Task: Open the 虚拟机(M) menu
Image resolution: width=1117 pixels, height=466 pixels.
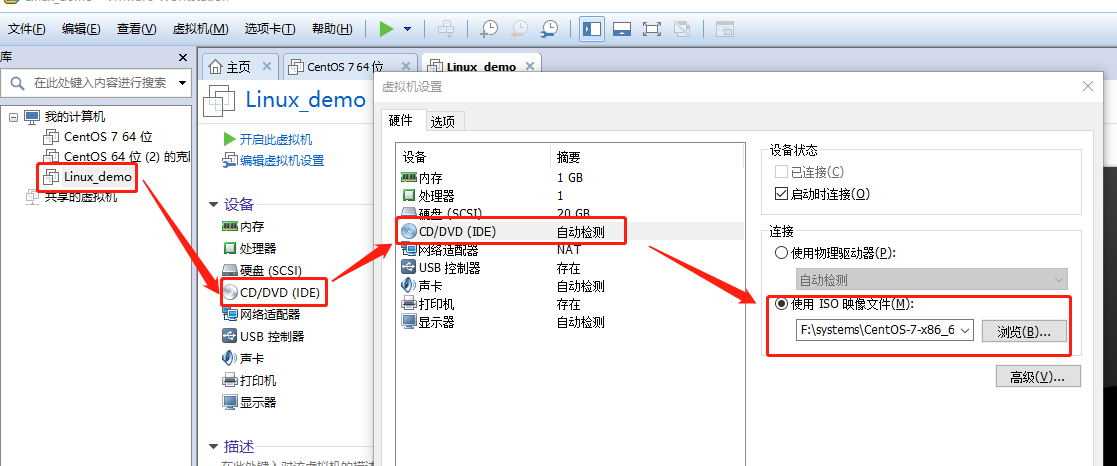Action: (x=200, y=29)
